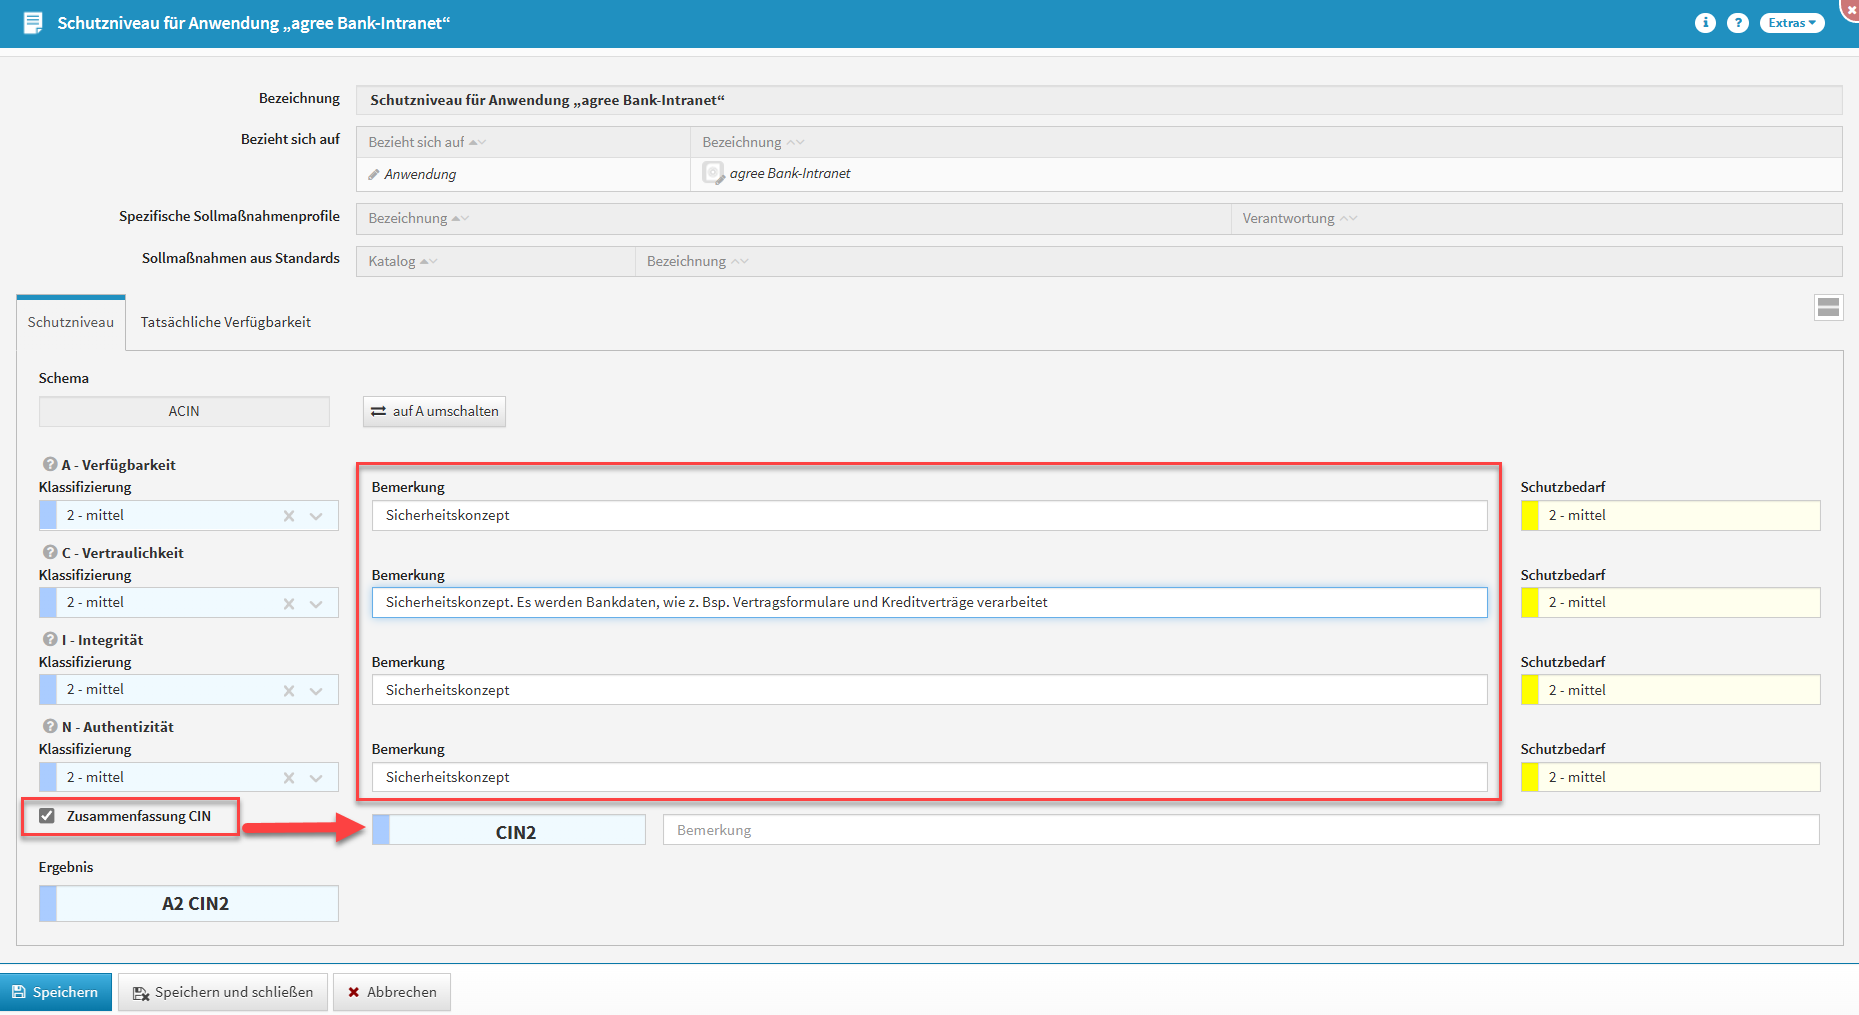Screen dimensions: 1859x1015
Task: Click the yellow Schutzbedarf swatch for Verfügbarkeit
Action: [x=1529, y=516]
